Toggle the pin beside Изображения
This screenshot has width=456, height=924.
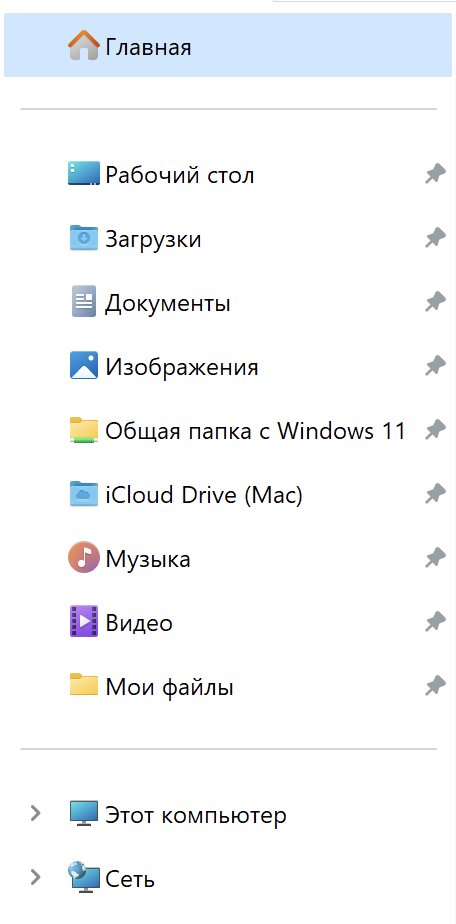pos(435,366)
